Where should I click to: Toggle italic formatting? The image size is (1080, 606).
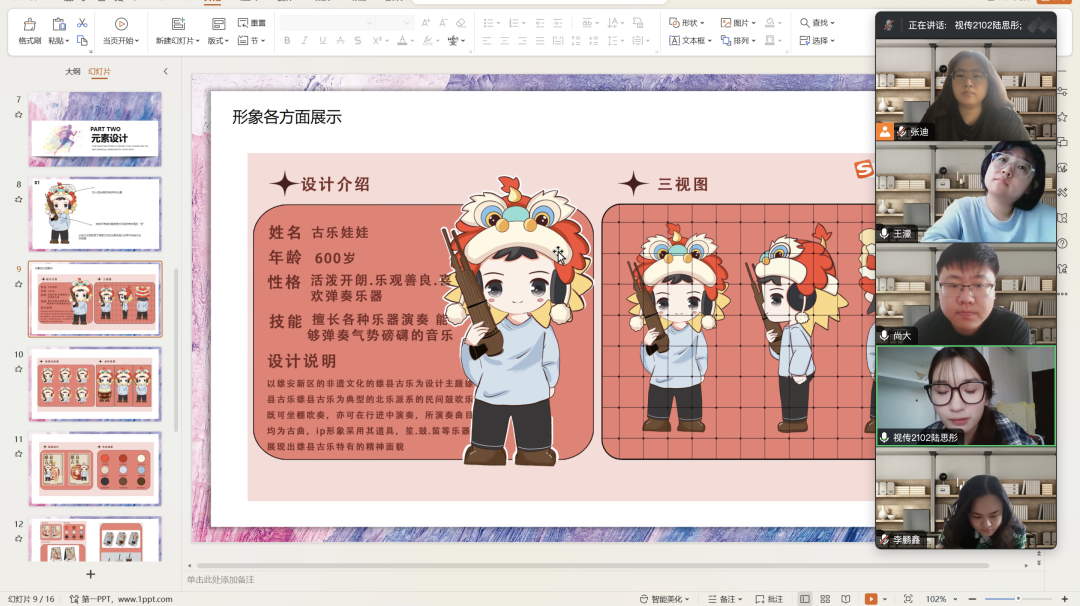point(304,39)
